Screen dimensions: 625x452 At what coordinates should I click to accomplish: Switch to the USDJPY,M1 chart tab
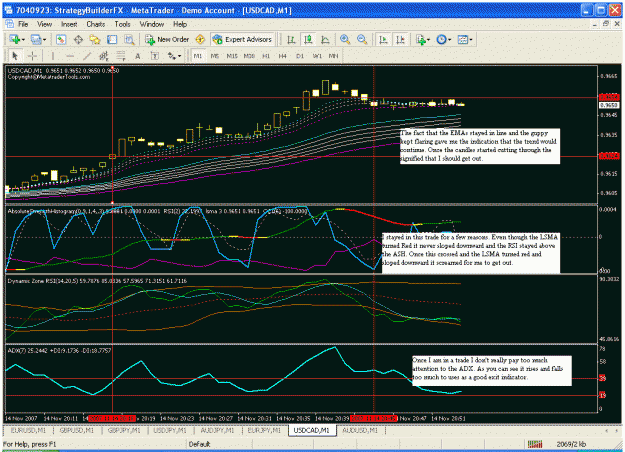(170, 430)
